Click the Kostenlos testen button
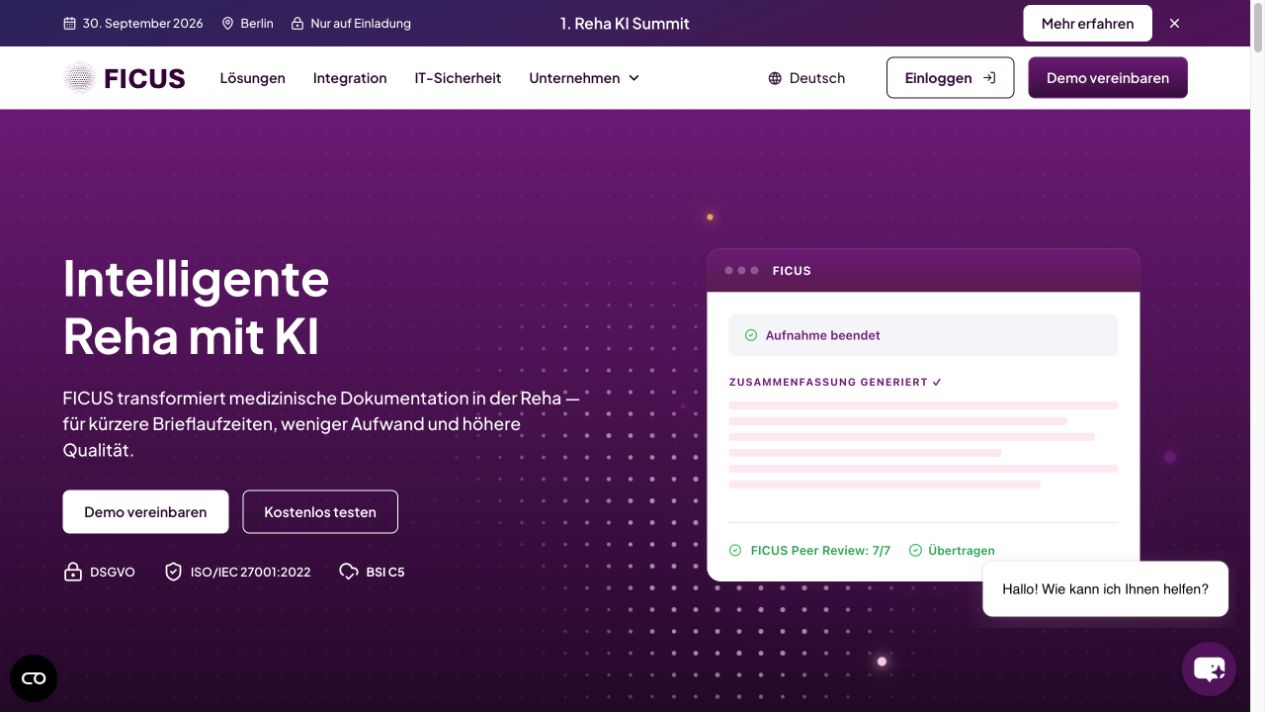Viewport: 1265px width, 712px height. (x=320, y=512)
